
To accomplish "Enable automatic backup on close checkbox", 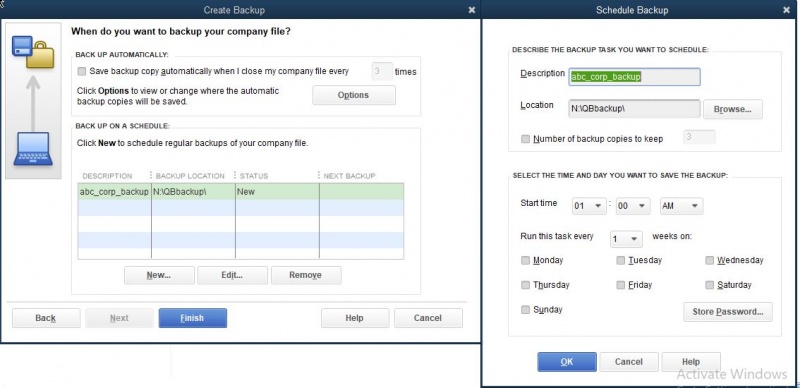I will point(81,71).
